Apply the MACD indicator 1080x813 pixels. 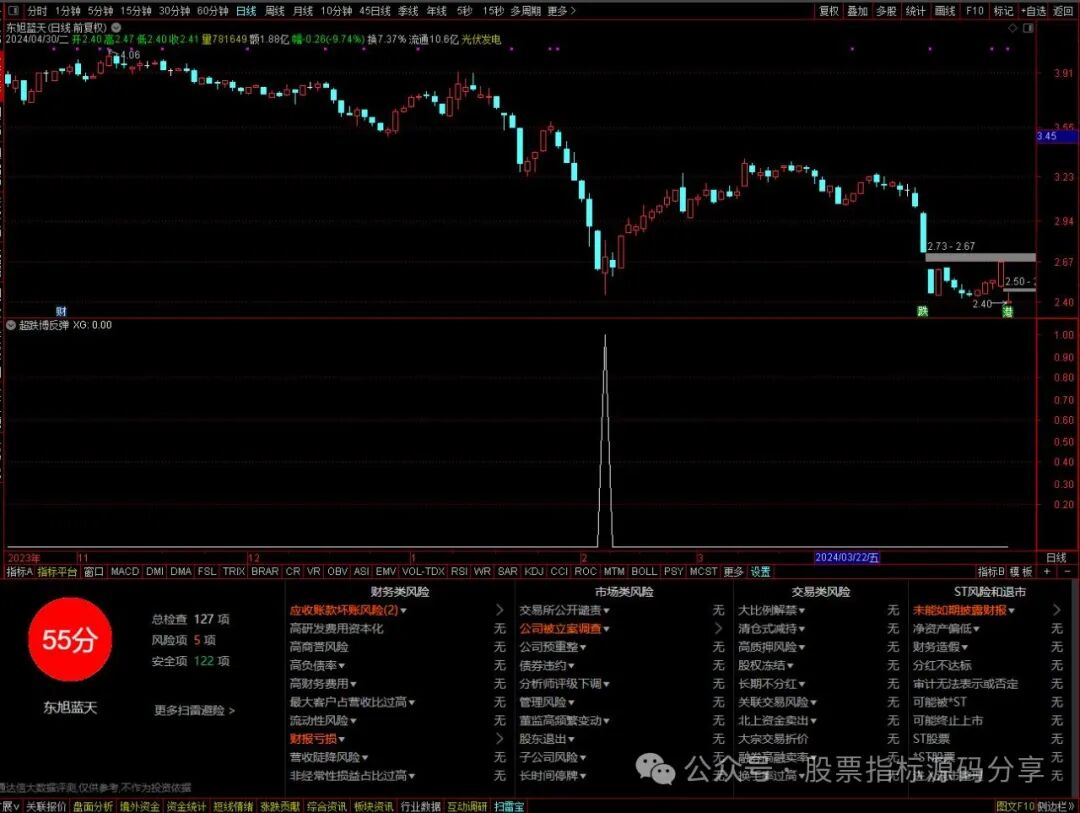click(x=125, y=571)
